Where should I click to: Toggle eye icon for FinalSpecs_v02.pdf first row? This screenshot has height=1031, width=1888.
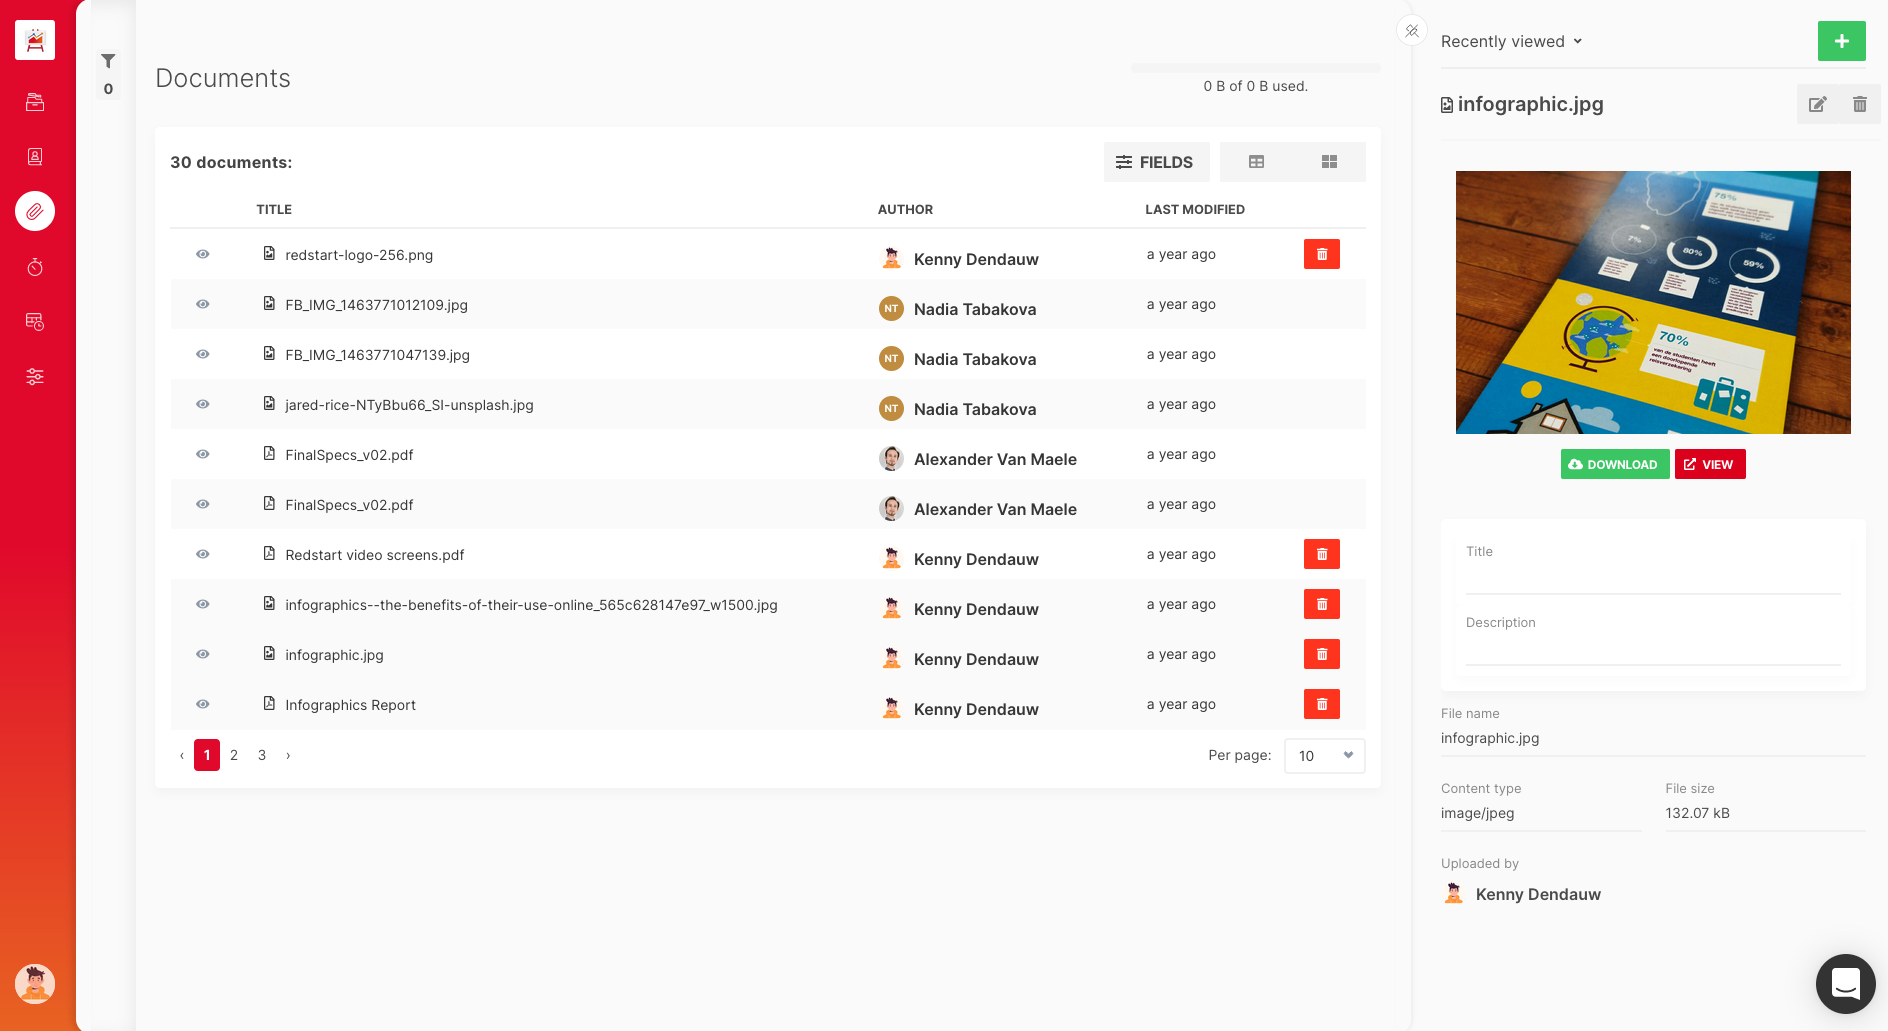pos(203,454)
